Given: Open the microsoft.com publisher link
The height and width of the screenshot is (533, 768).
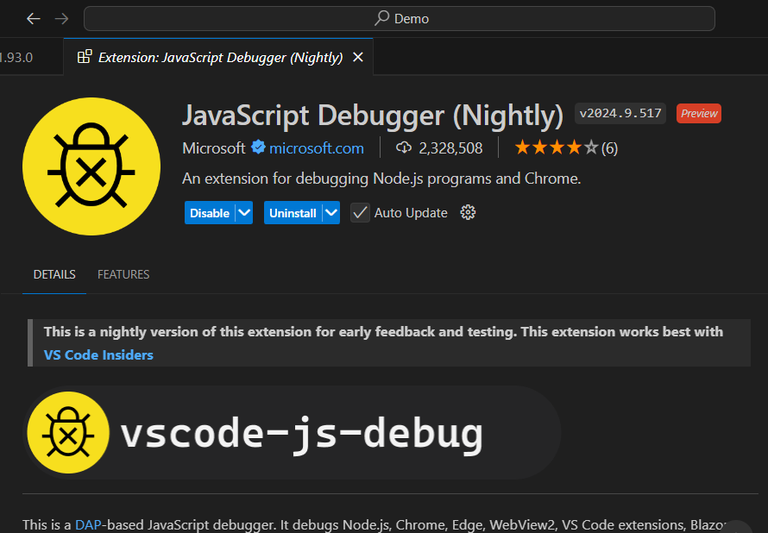Looking at the screenshot, I should click(316, 148).
